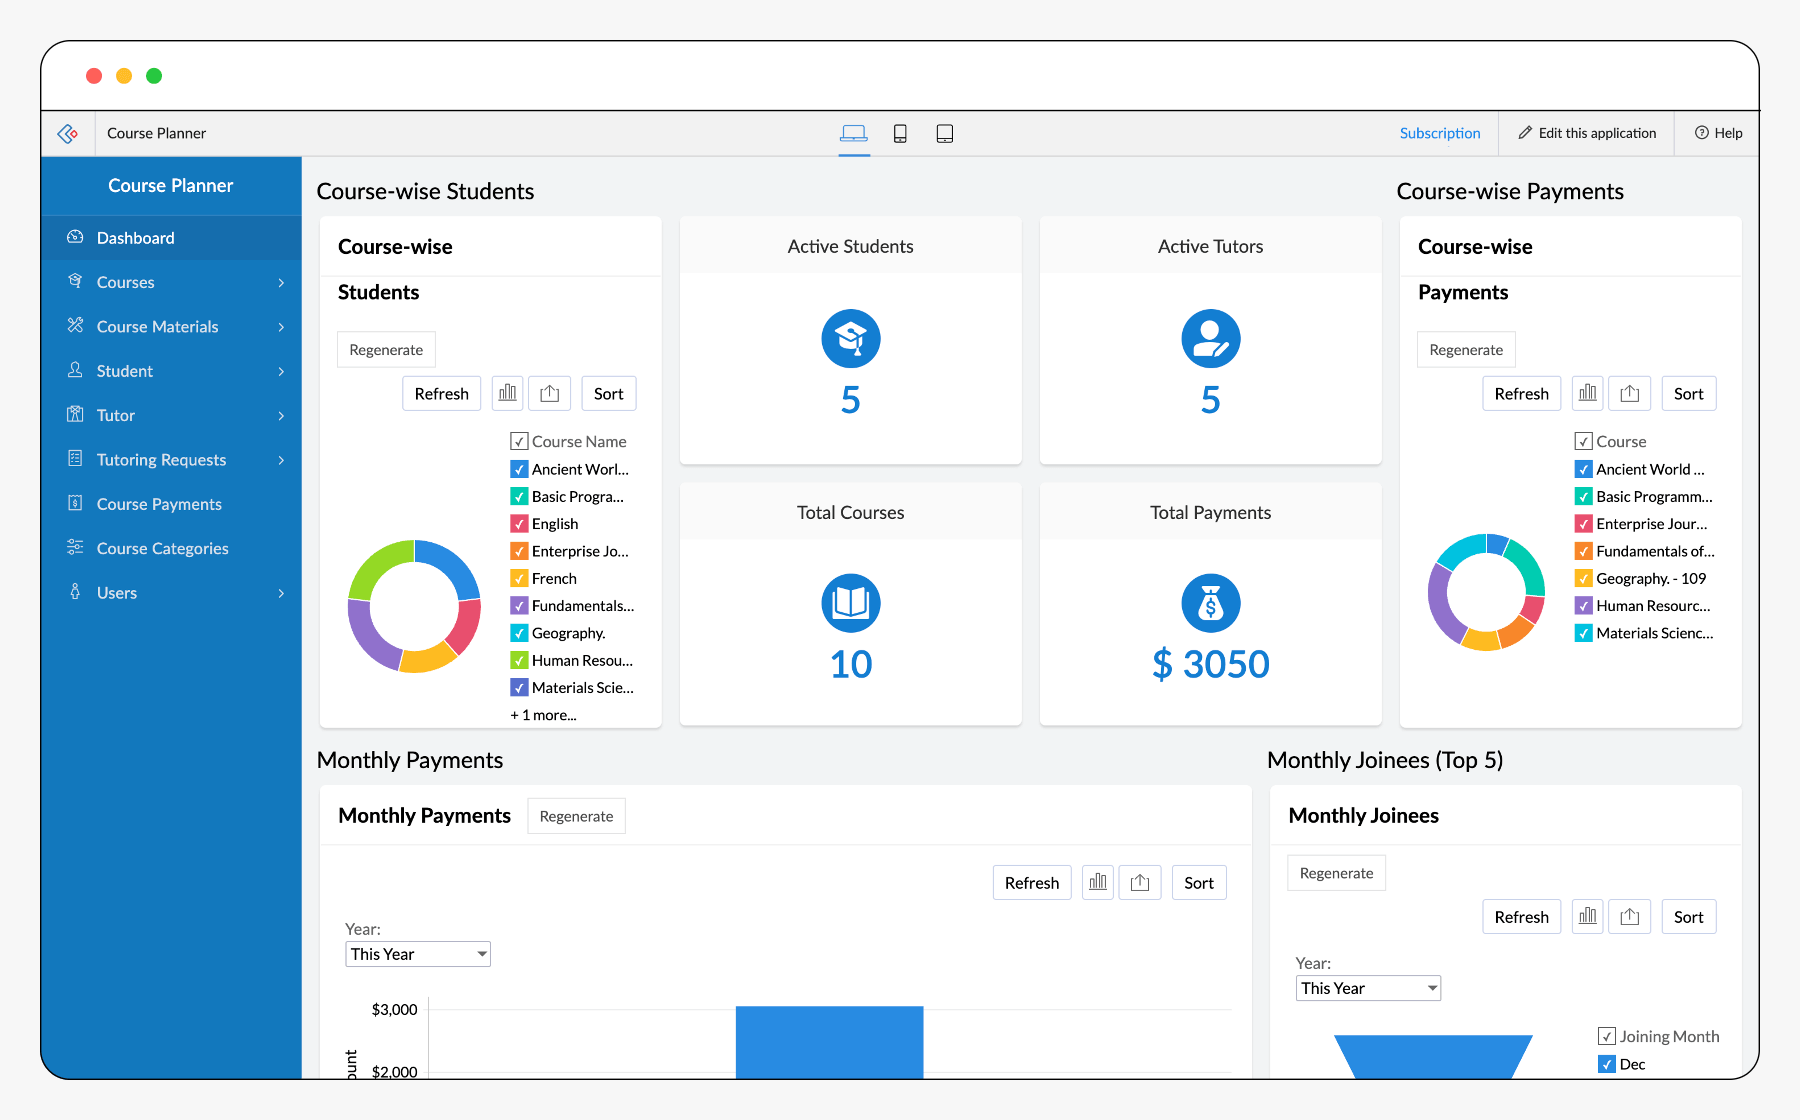The image size is (1800, 1120).
Task: Switch to tablet preview icon
Action: click(x=944, y=133)
